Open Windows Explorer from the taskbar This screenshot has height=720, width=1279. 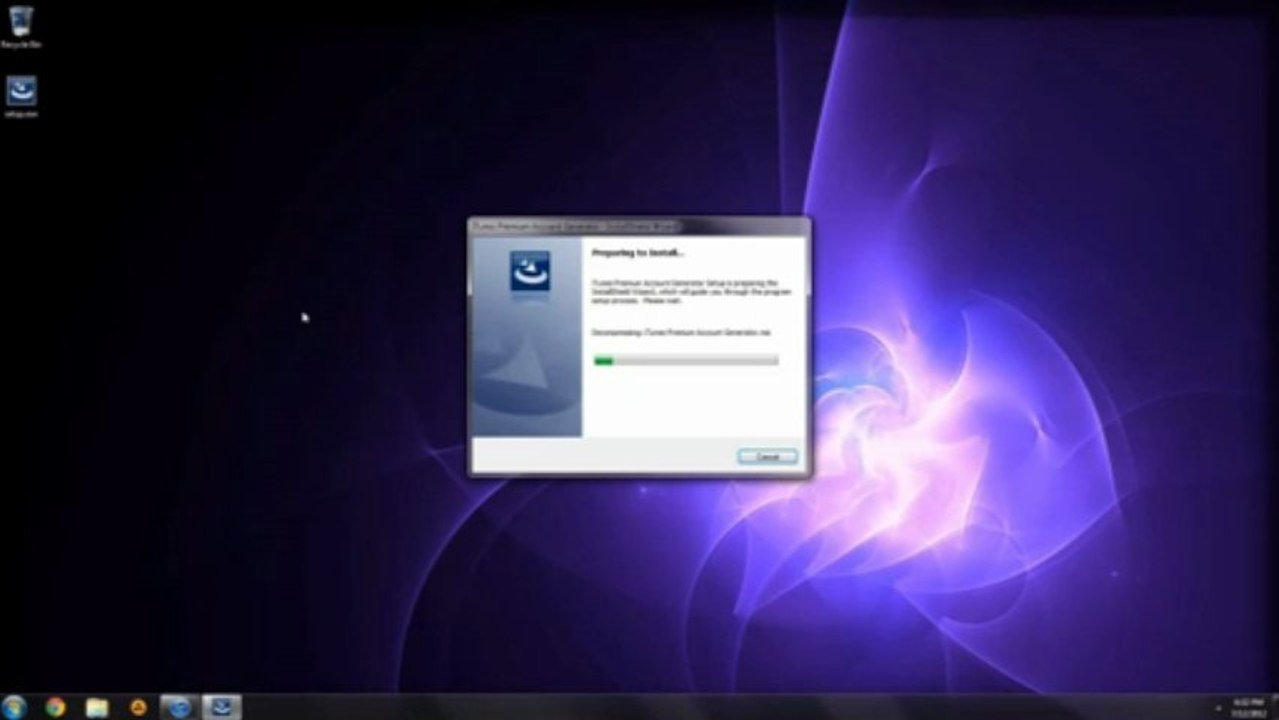[96, 707]
